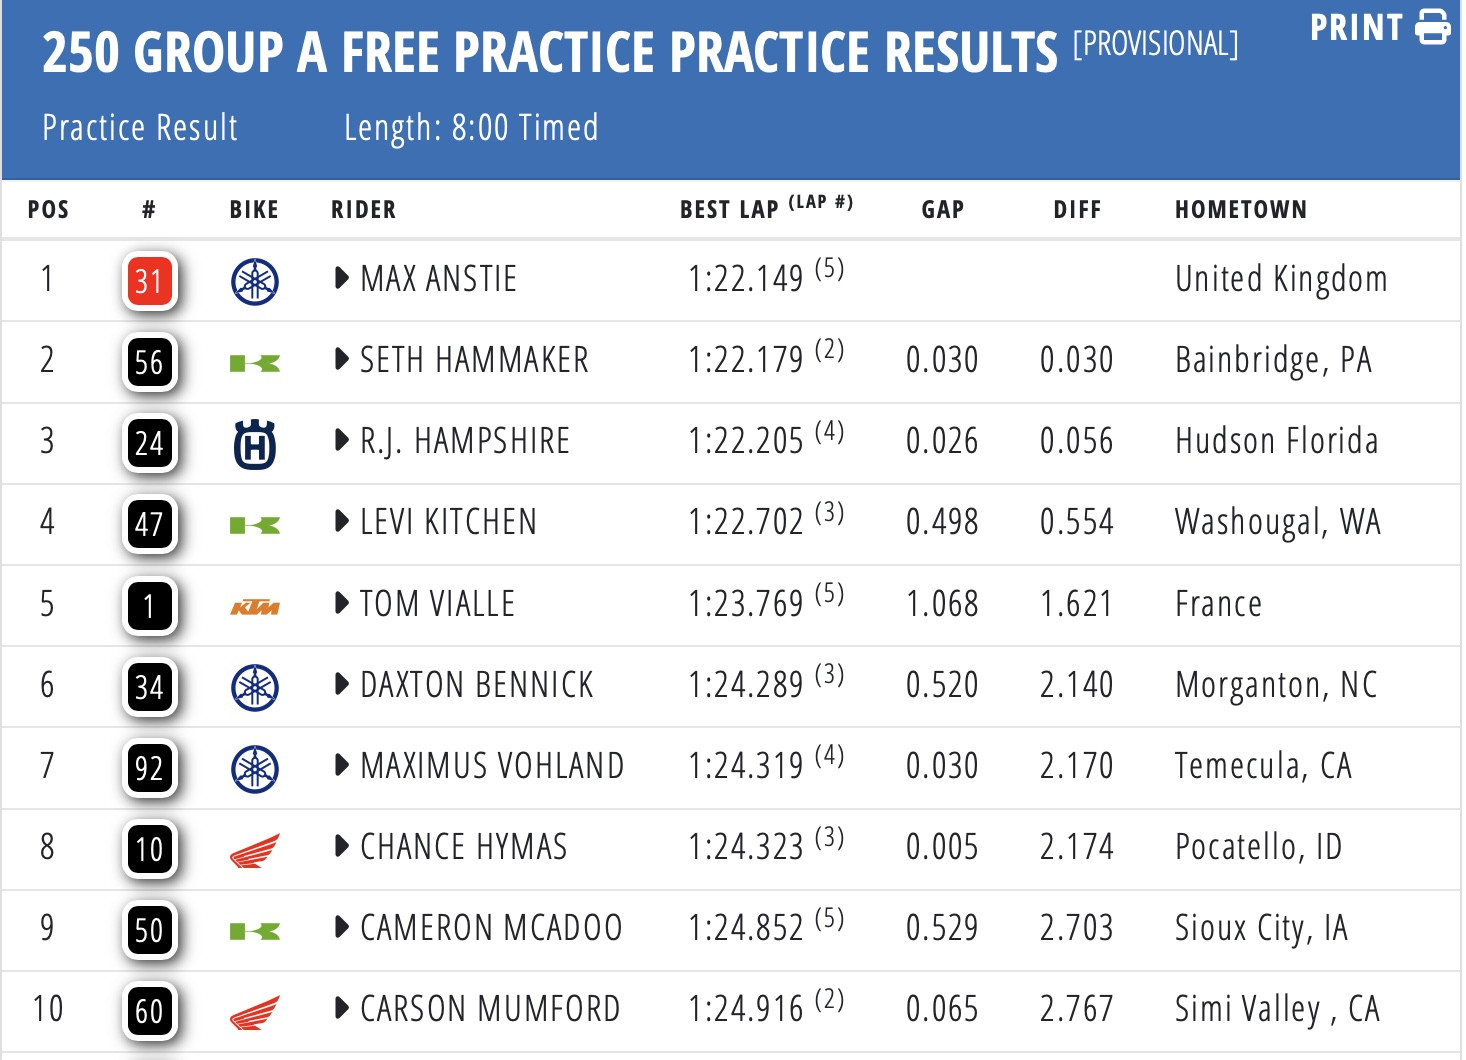Click Tom Vialle's best lap time 1:23.769
Image resolution: width=1466 pixels, height=1060 pixels.
[x=745, y=604]
